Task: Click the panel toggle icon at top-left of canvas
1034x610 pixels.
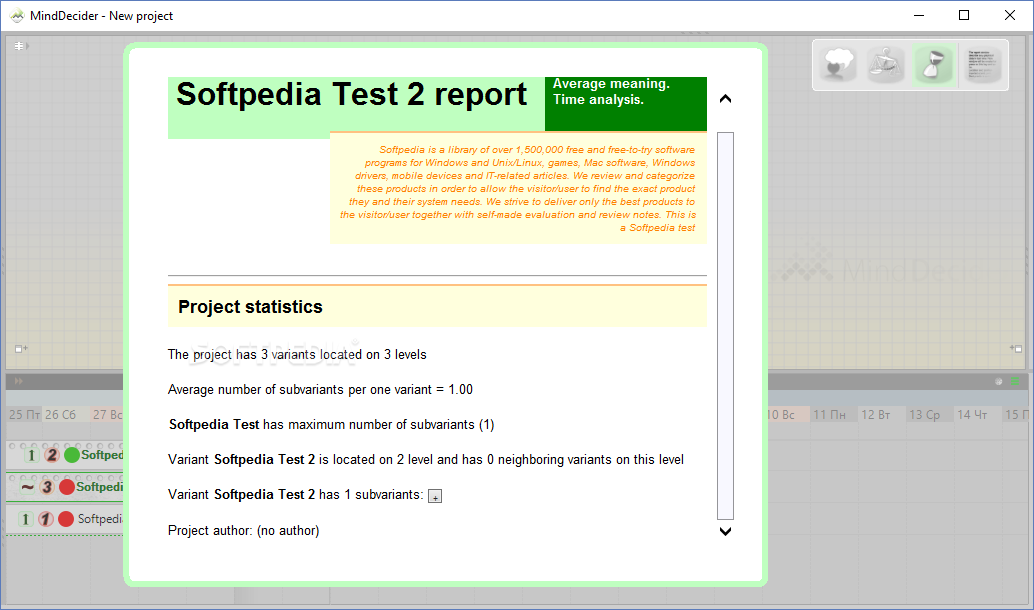Action: [x=20, y=46]
